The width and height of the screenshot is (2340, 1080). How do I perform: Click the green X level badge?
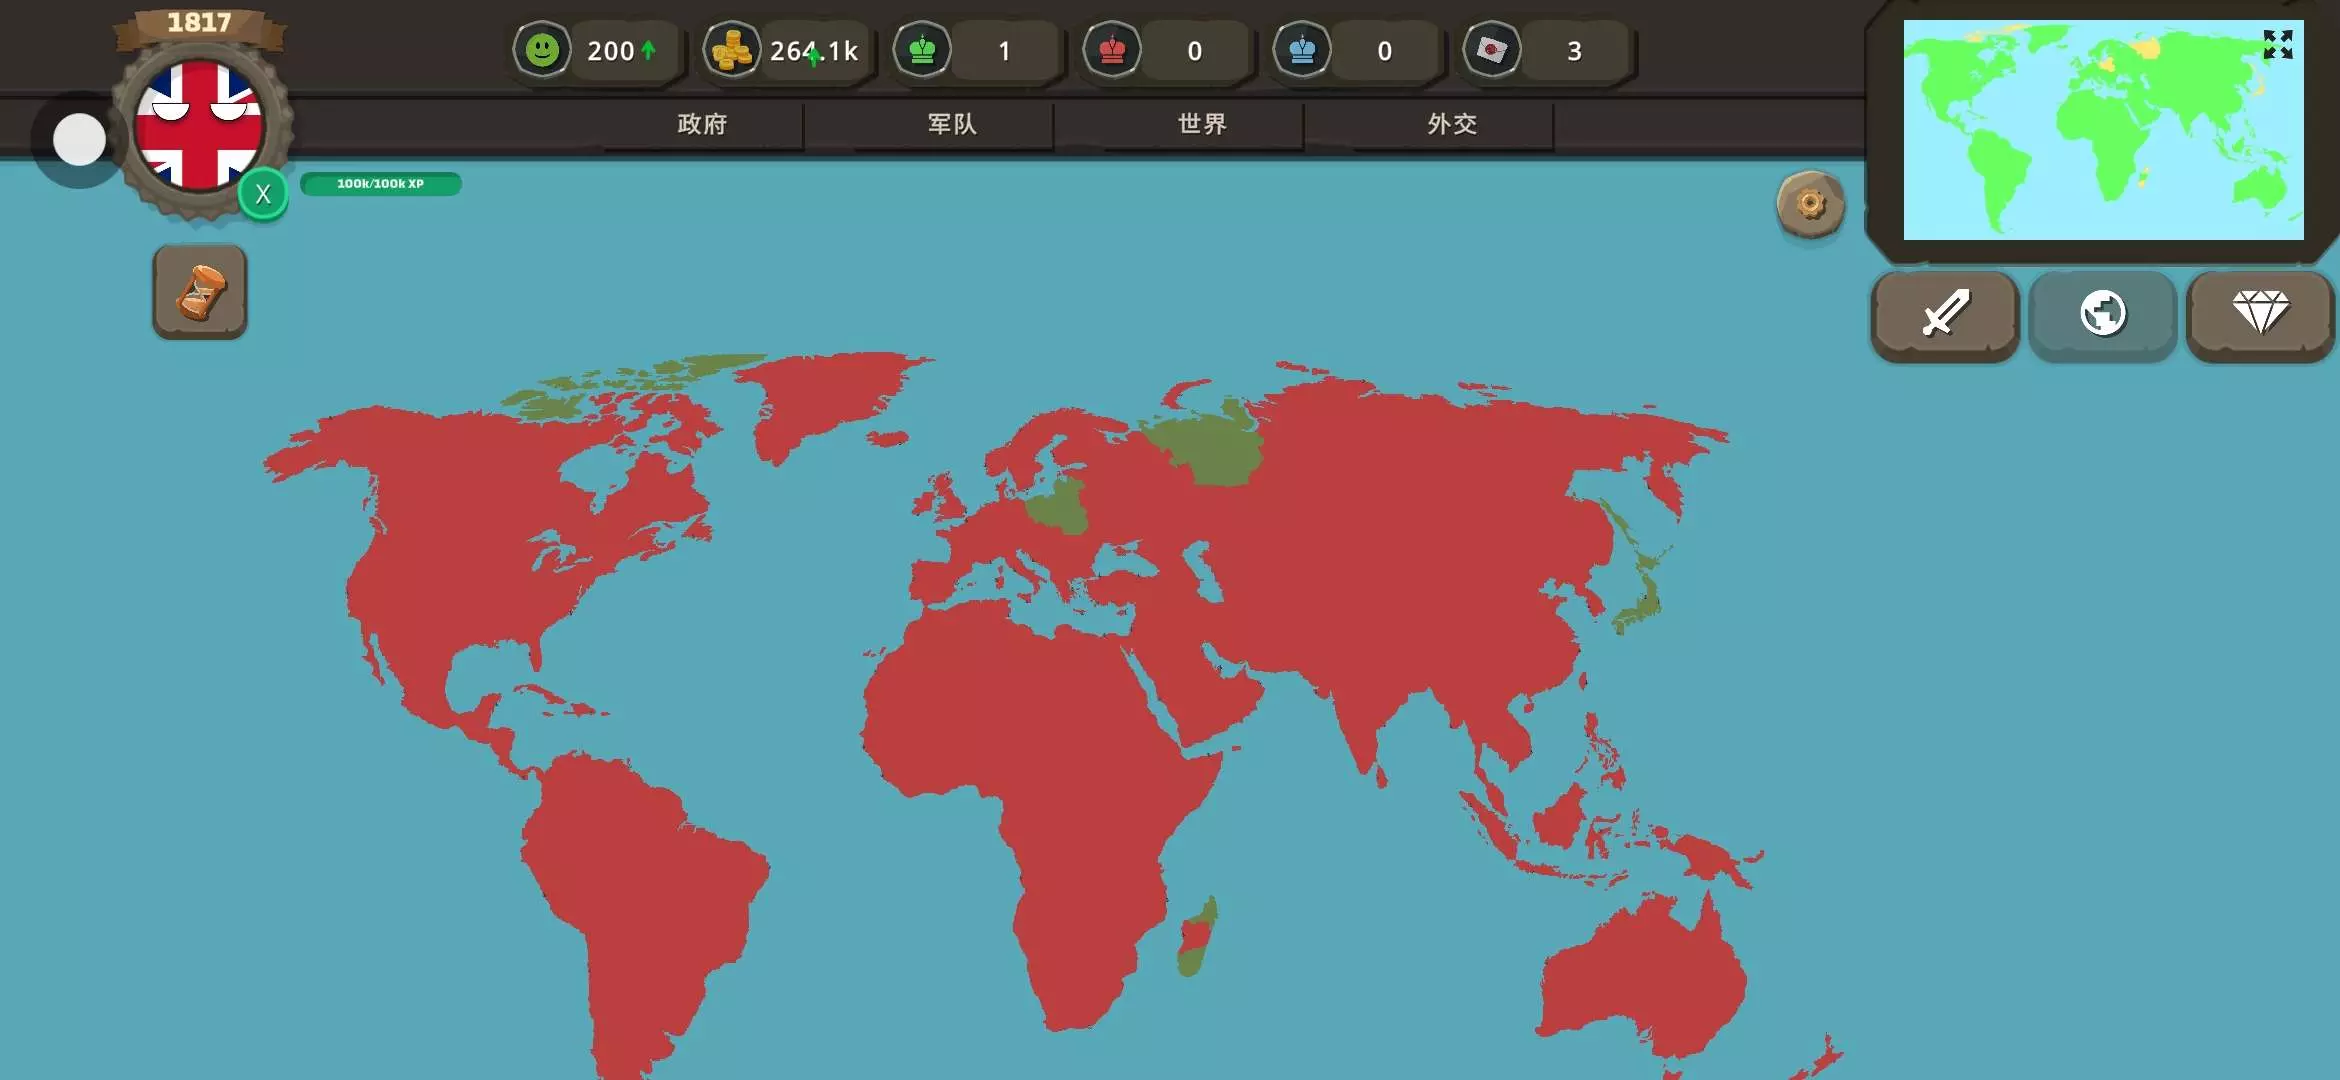(263, 194)
